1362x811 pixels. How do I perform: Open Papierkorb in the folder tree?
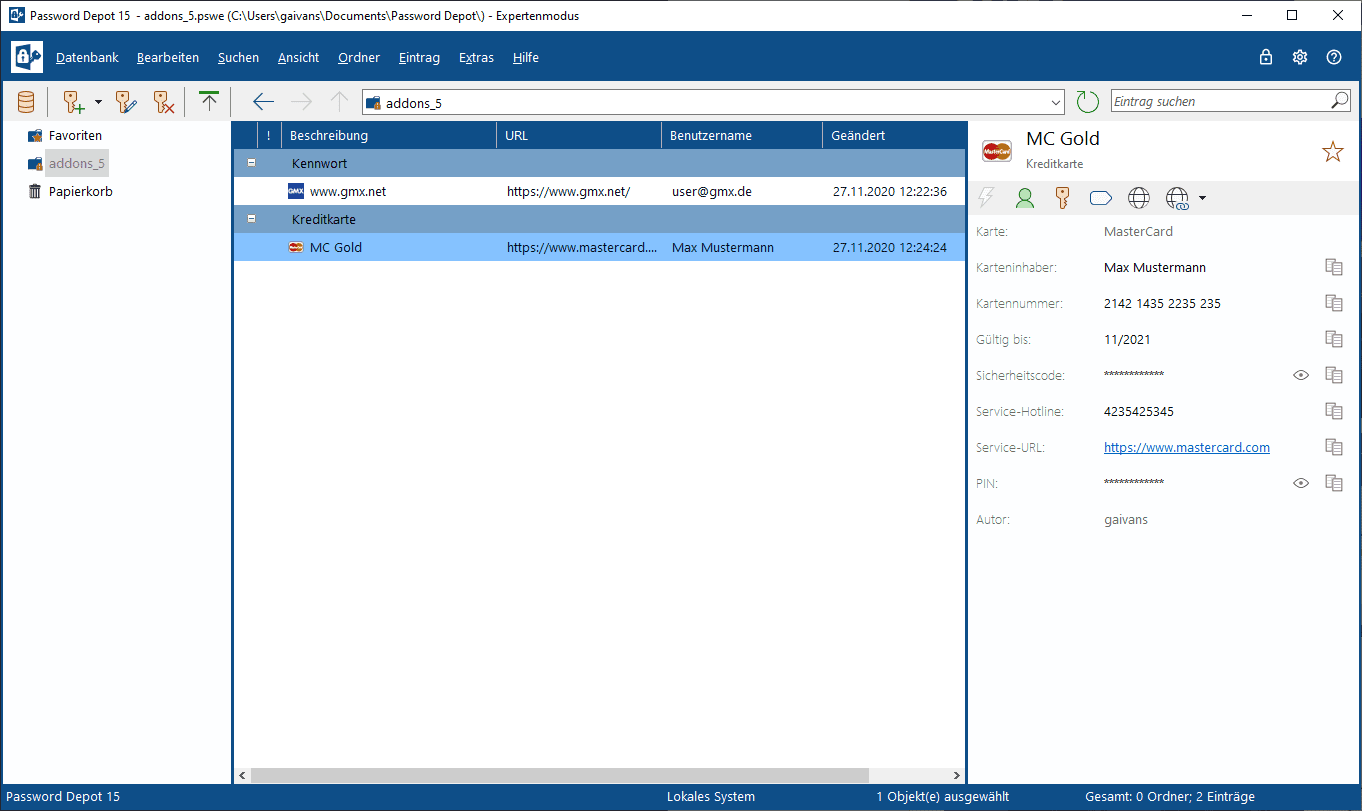[x=80, y=191]
